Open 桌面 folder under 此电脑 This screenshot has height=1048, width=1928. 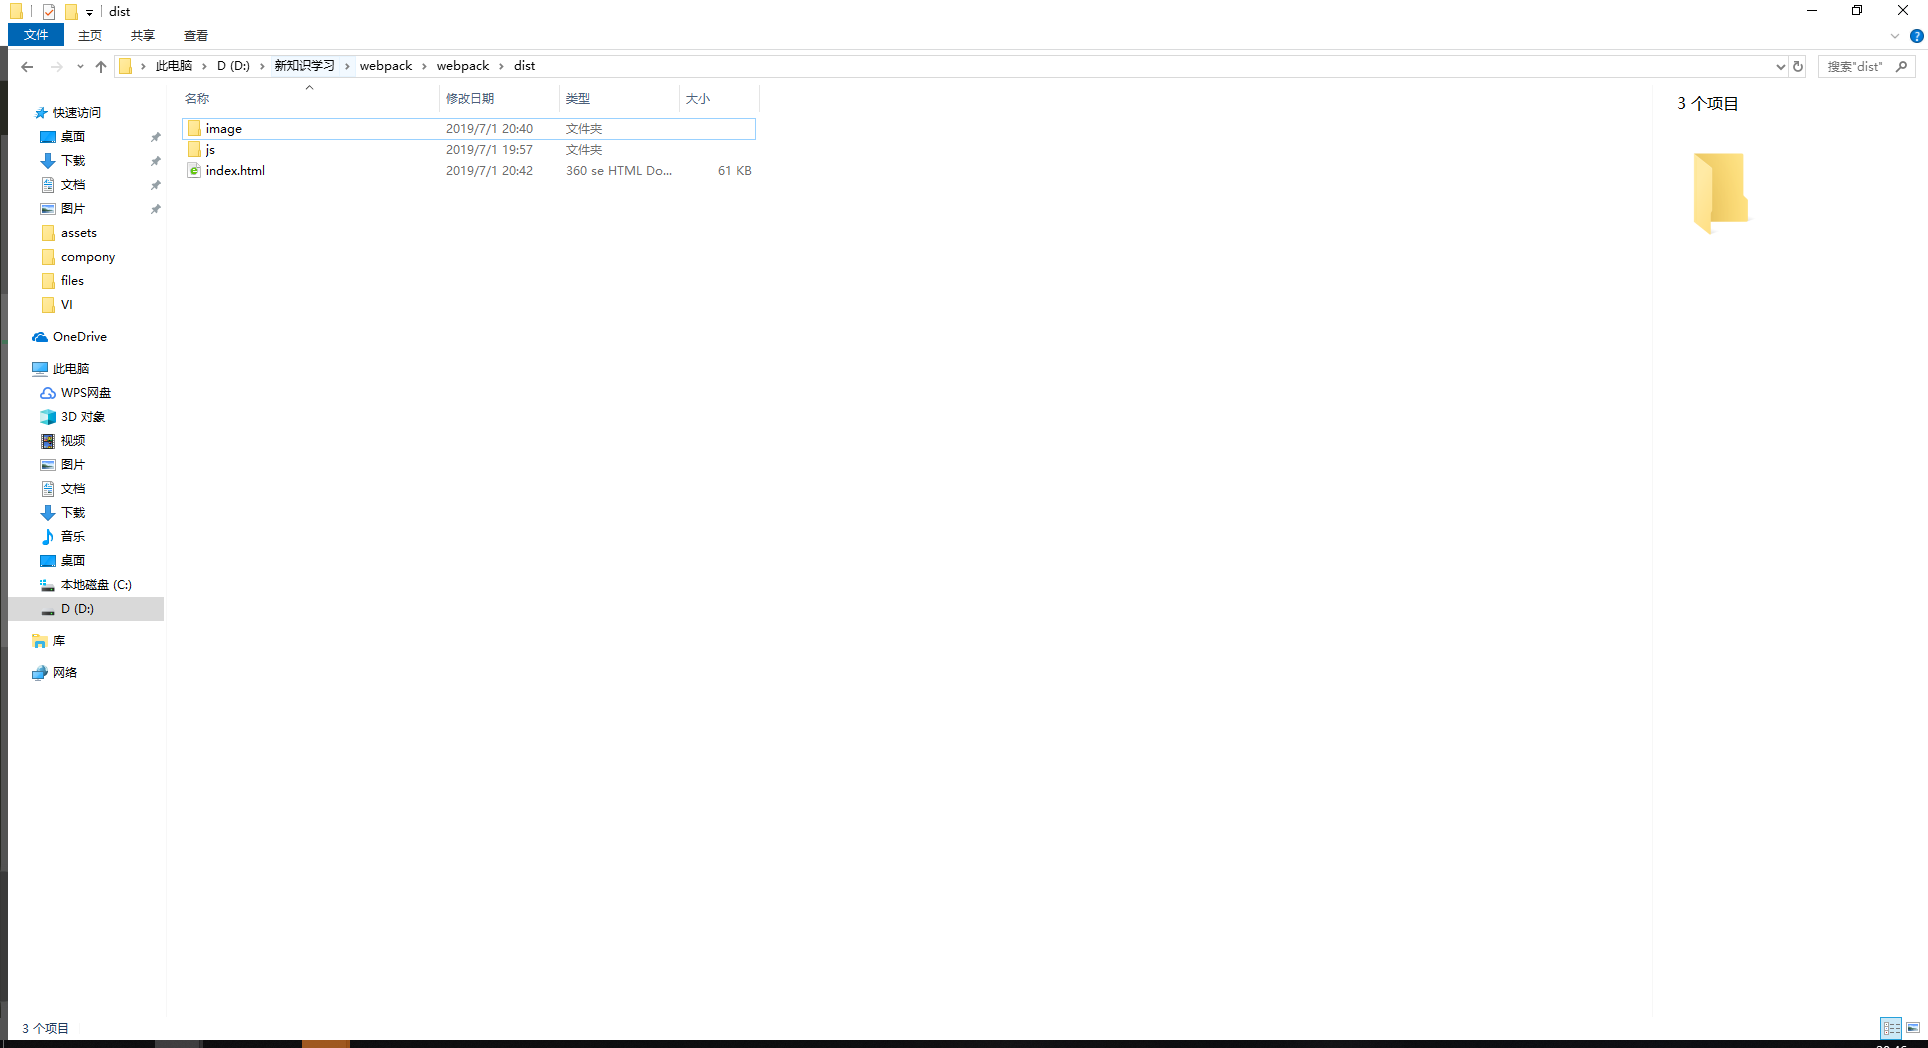pos(73,561)
